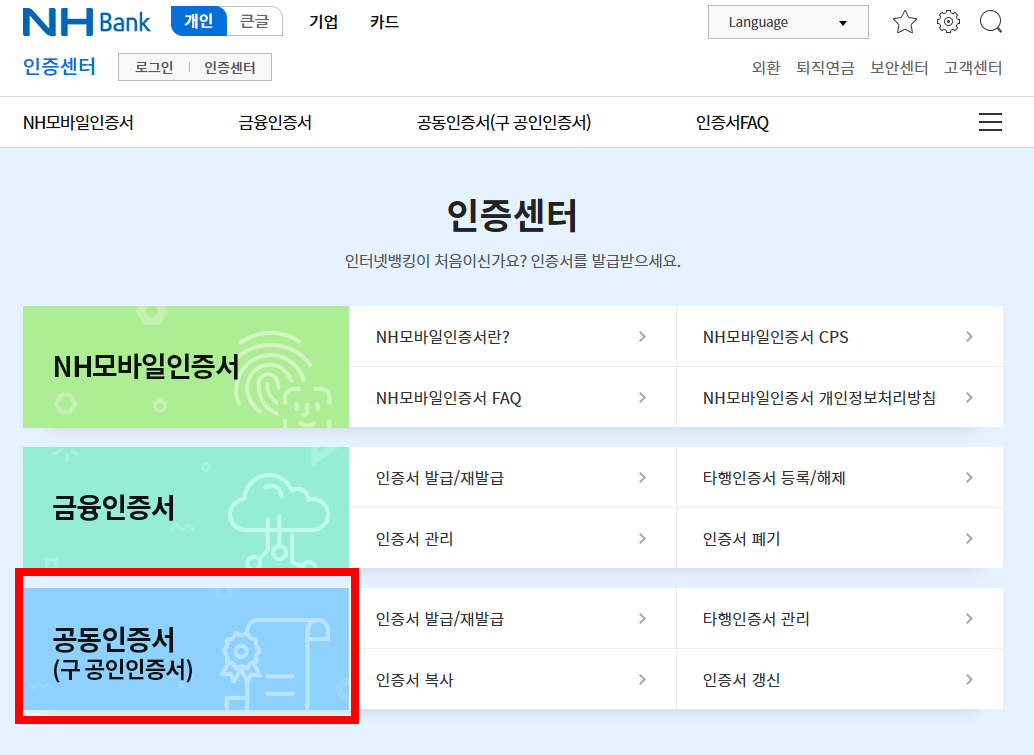Select the 기업 menu item
The width and height of the screenshot is (1034, 755).
coord(323,21)
